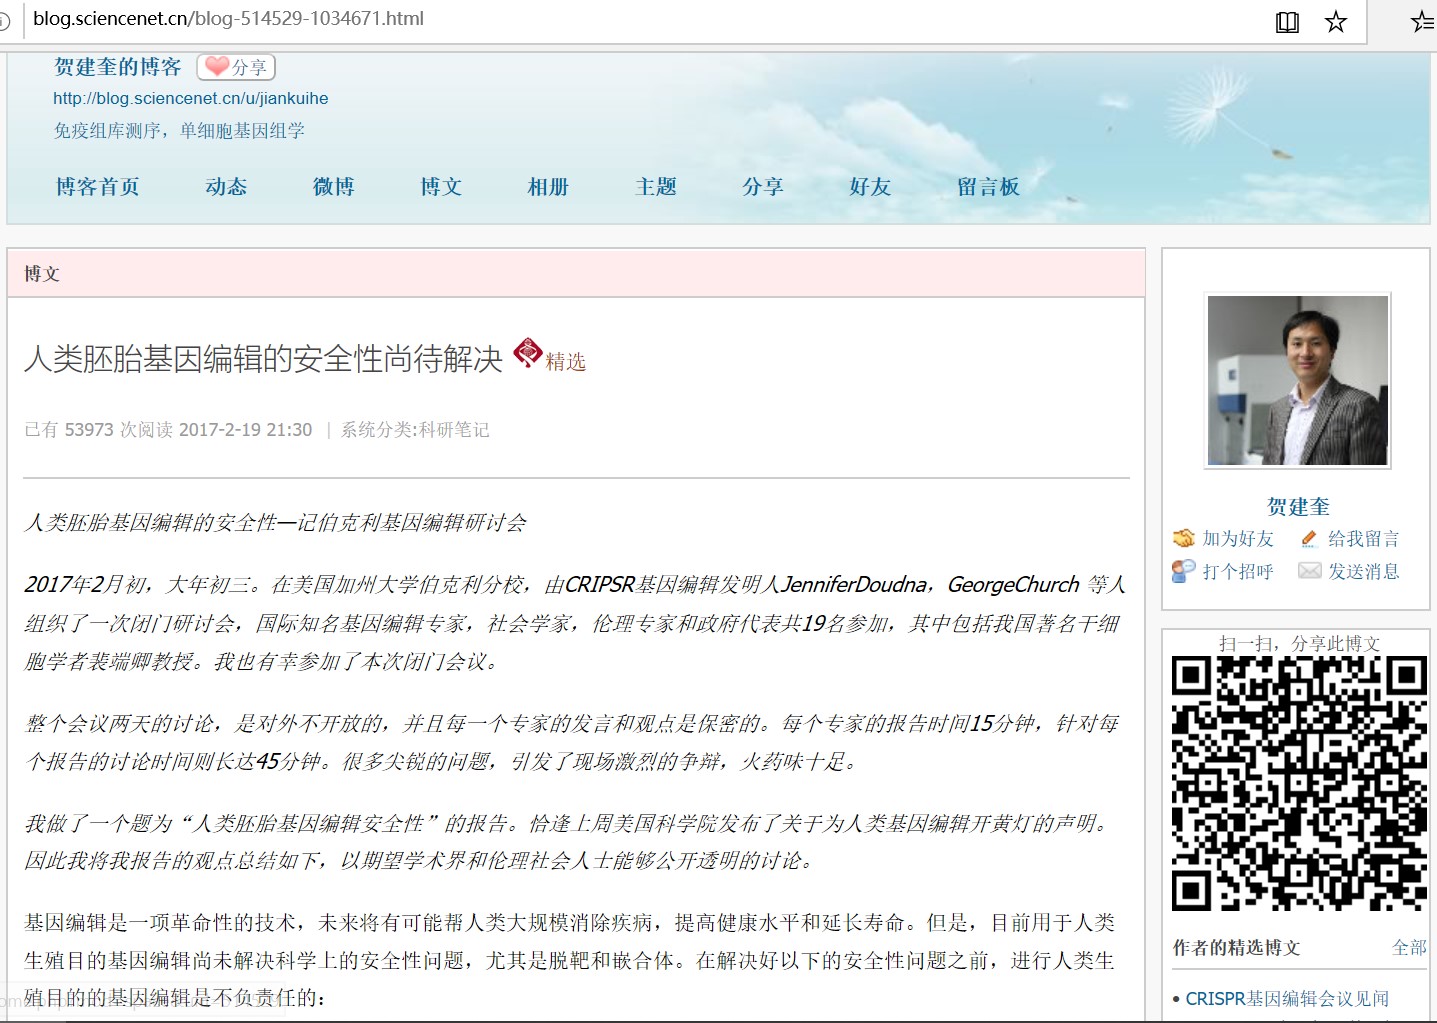Click the 精选 featured badge icon

pyautogui.click(x=528, y=353)
